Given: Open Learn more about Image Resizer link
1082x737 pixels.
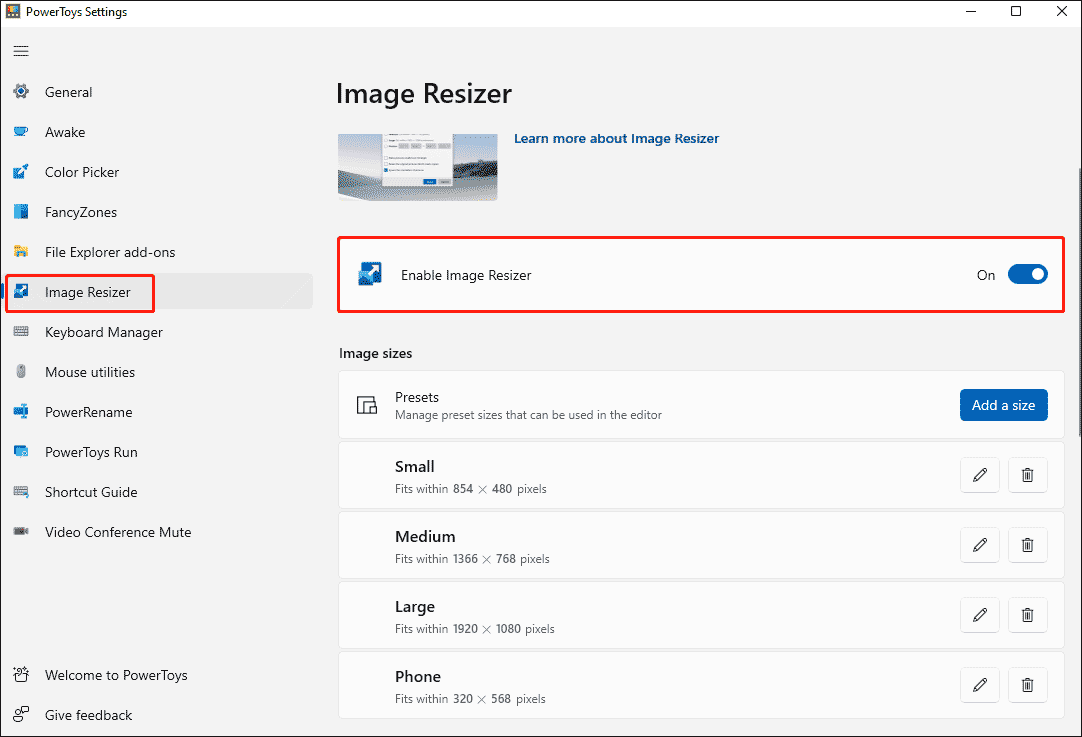Looking at the screenshot, I should tap(616, 138).
